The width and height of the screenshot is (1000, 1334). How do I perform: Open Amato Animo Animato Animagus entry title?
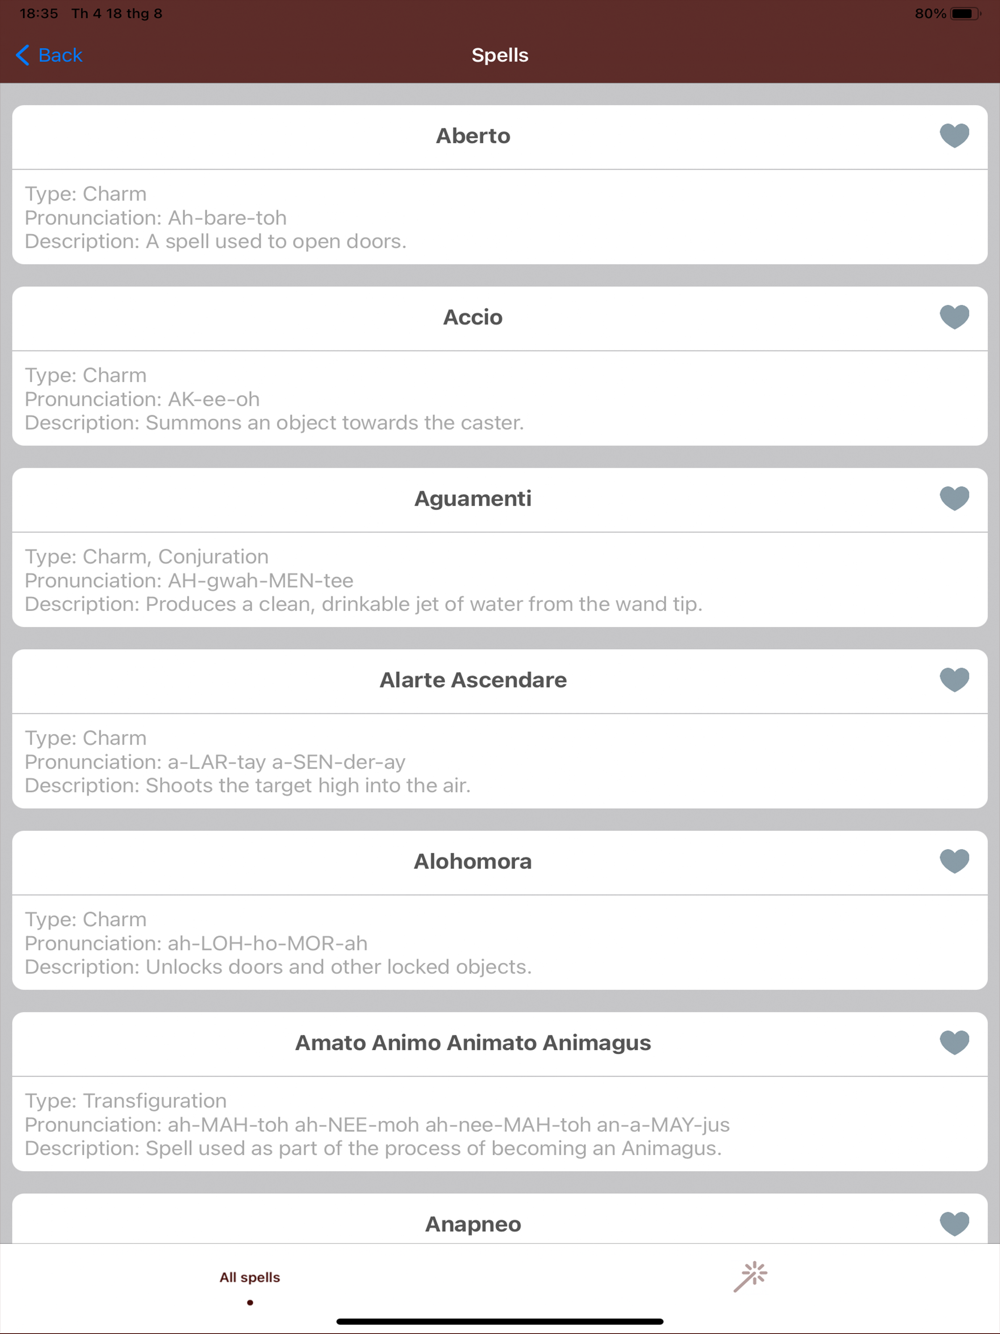473,1043
